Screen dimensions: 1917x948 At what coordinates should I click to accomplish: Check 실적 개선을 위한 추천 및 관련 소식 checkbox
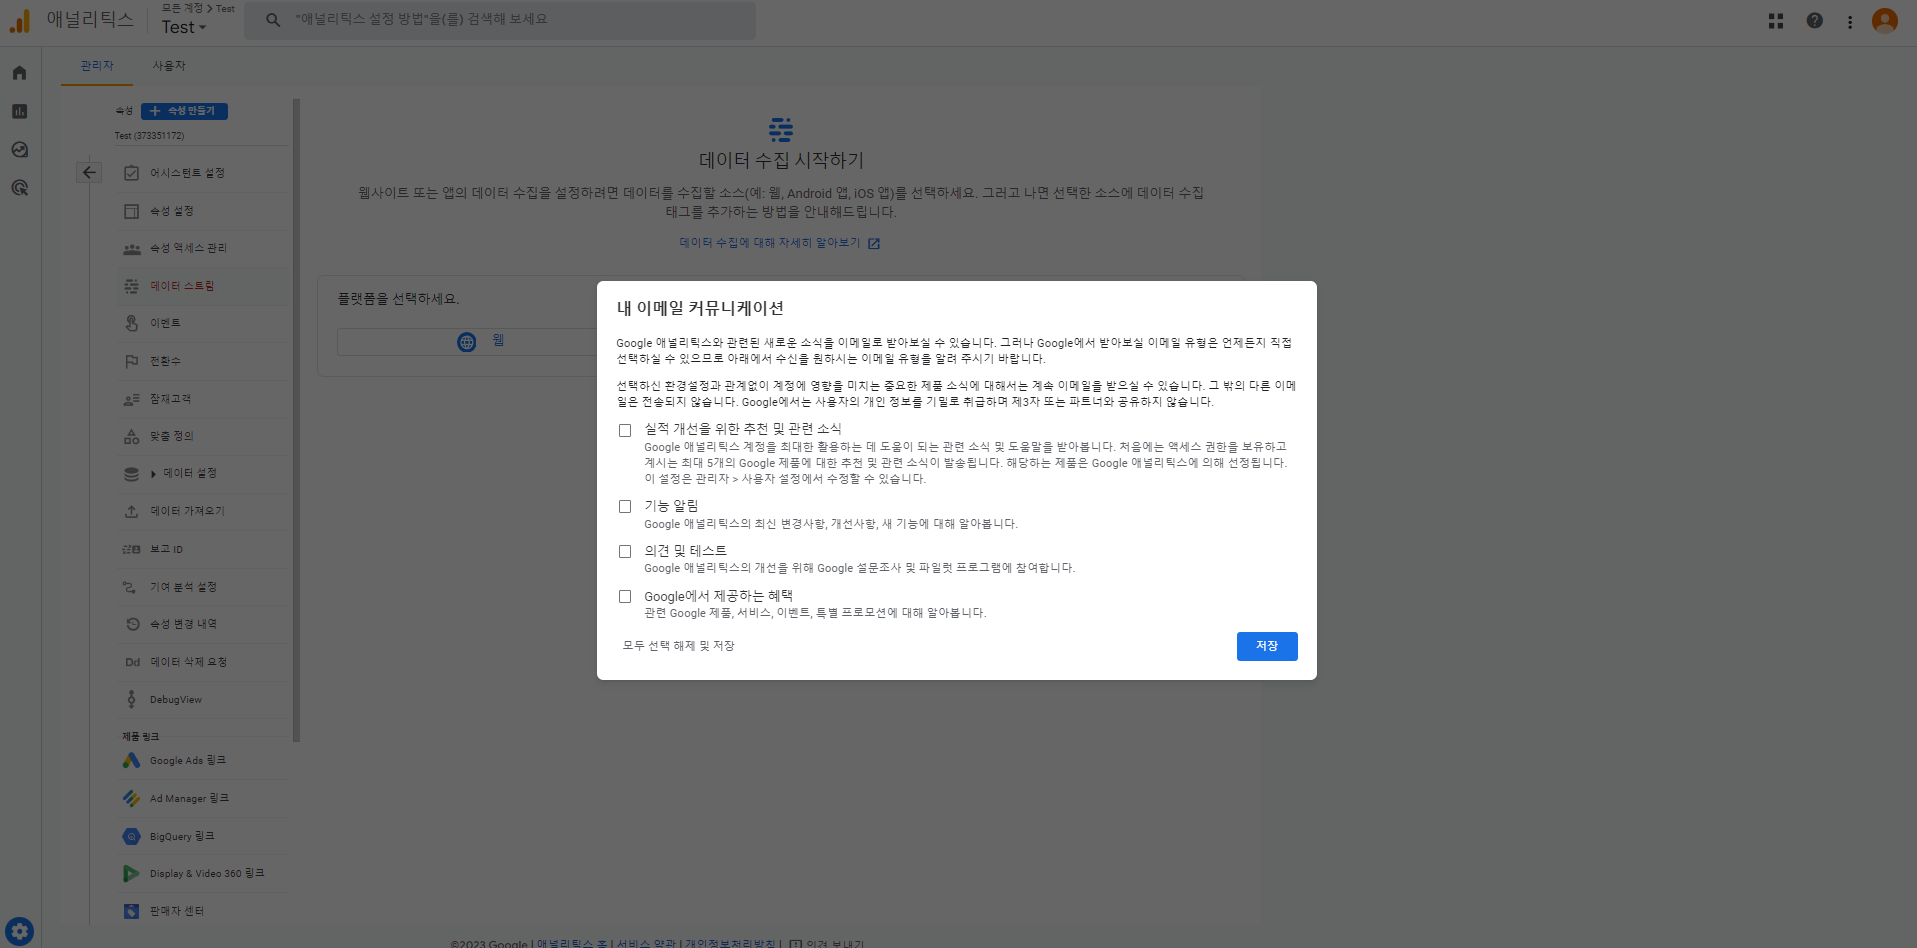[625, 430]
